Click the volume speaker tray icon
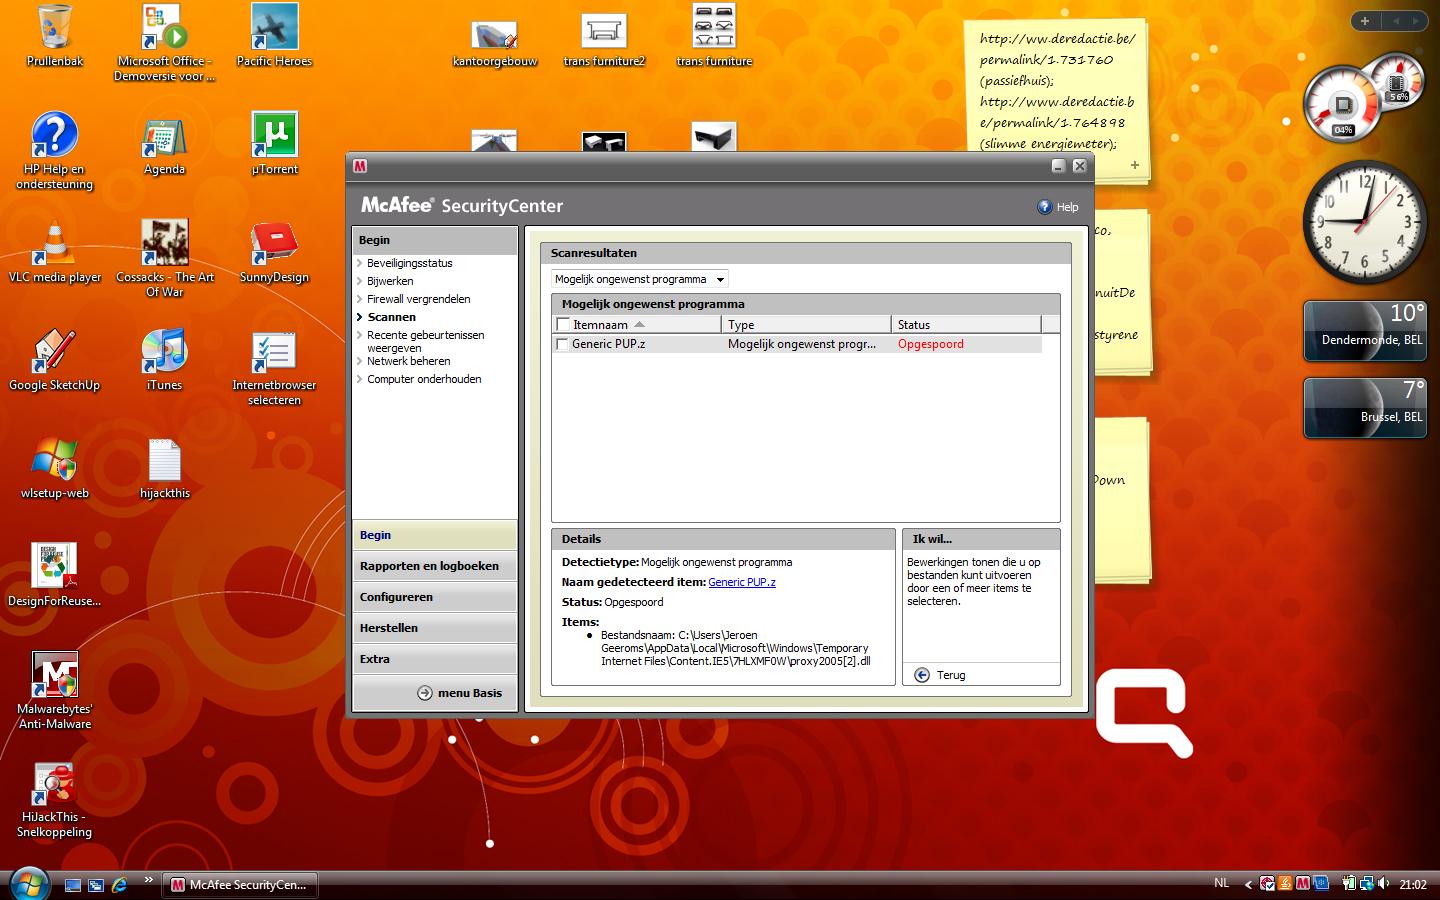1440x900 pixels. coord(1384,883)
